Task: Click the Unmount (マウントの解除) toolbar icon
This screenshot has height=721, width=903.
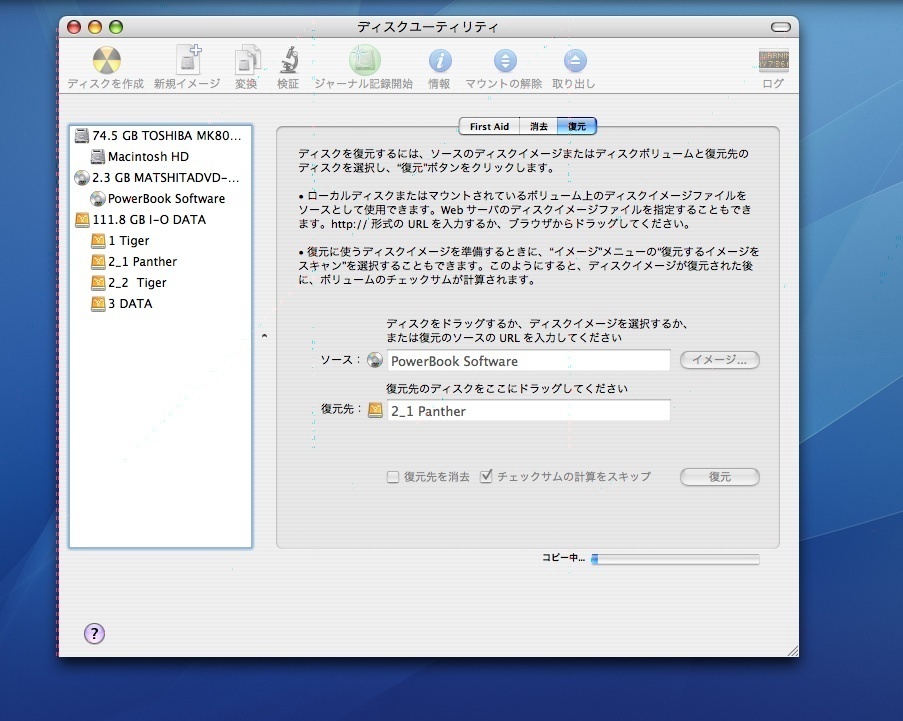Action: coord(504,60)
